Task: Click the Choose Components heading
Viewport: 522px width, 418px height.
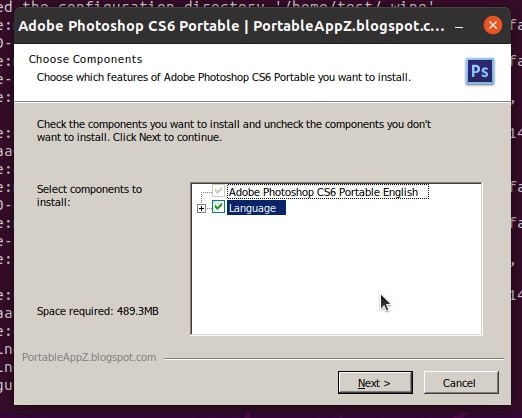Action: click(x=86, y=59)
